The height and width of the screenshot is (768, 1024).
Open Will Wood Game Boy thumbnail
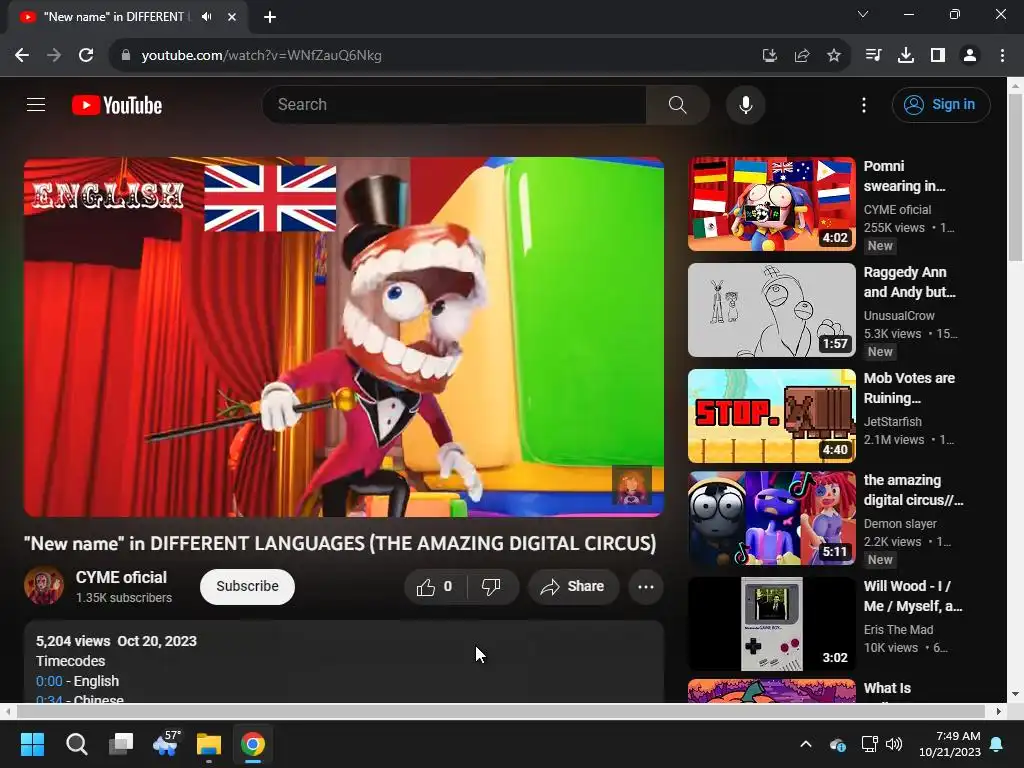tap(771, 624)
